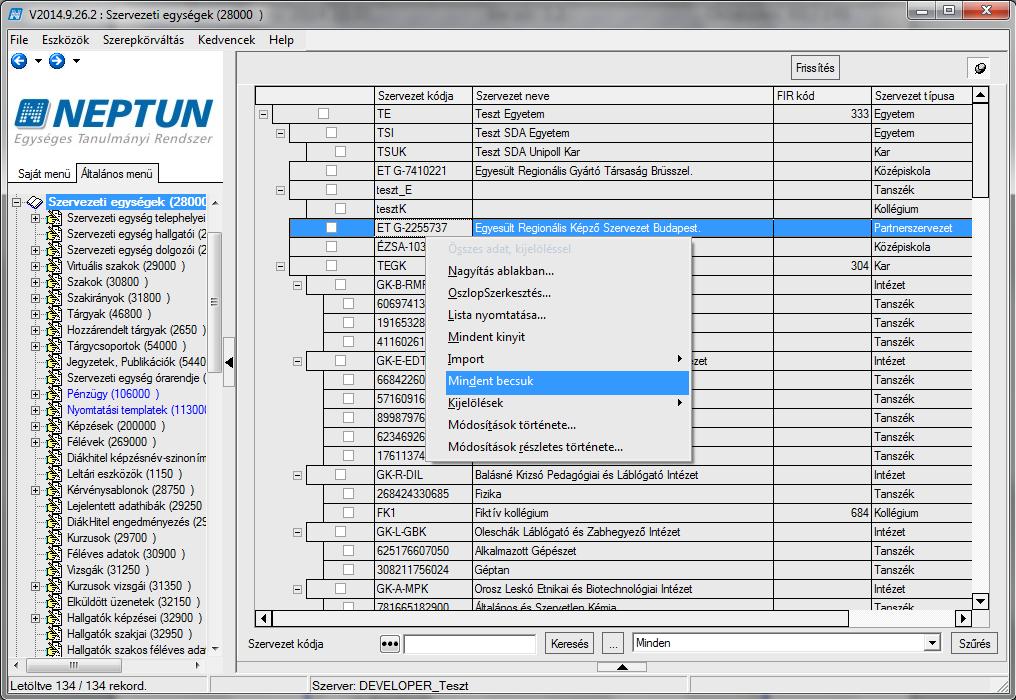Click the Szervezeti egységek (28000) book icon
Screen dimensions: 1016x700
coord(35,203)
